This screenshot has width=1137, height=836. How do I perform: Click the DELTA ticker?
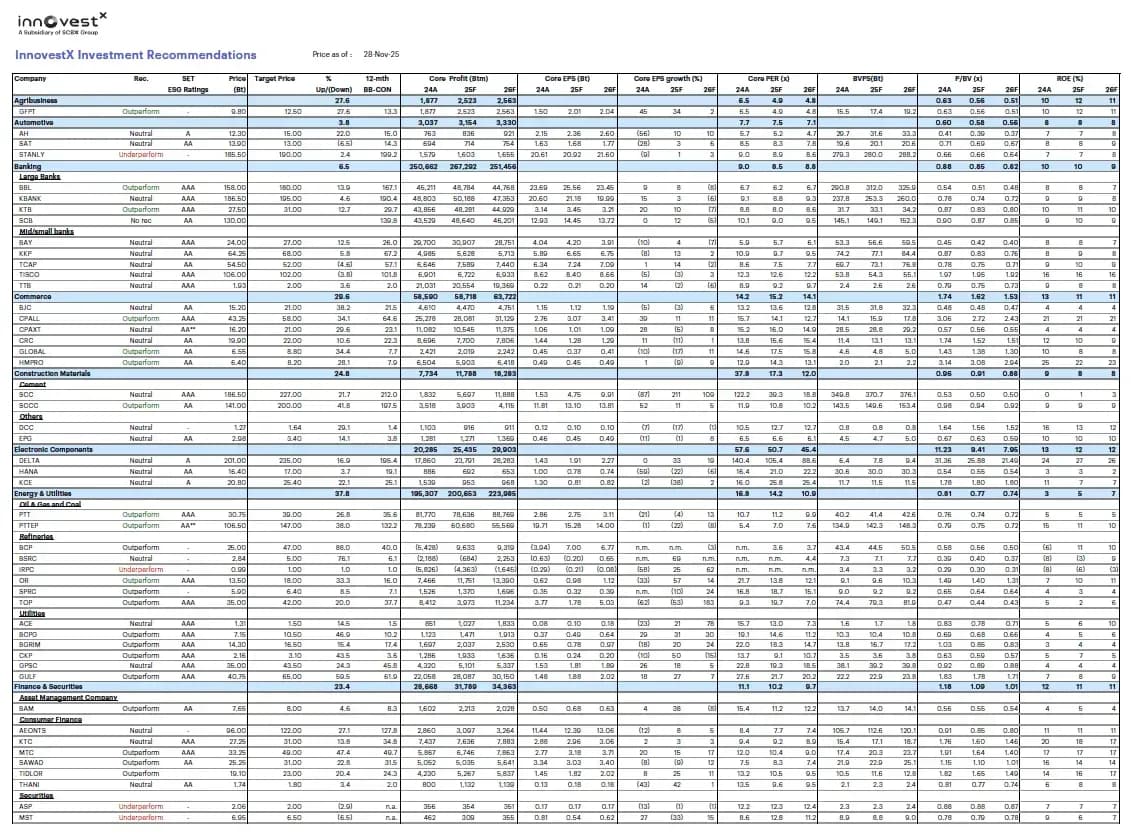coord(29,460)
